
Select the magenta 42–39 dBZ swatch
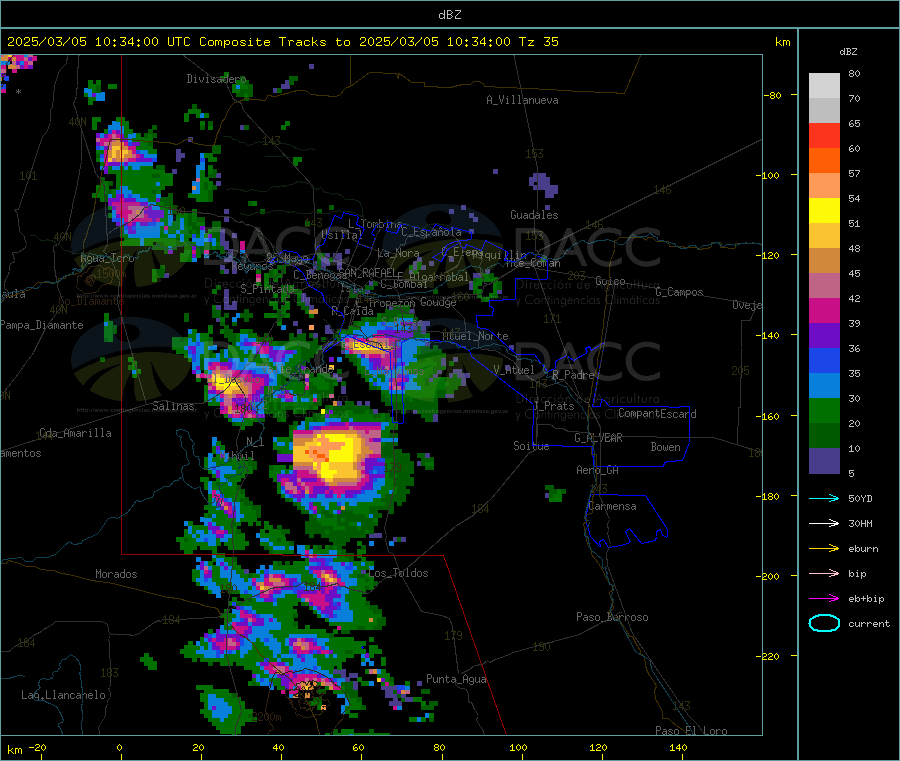click(824, 311)
